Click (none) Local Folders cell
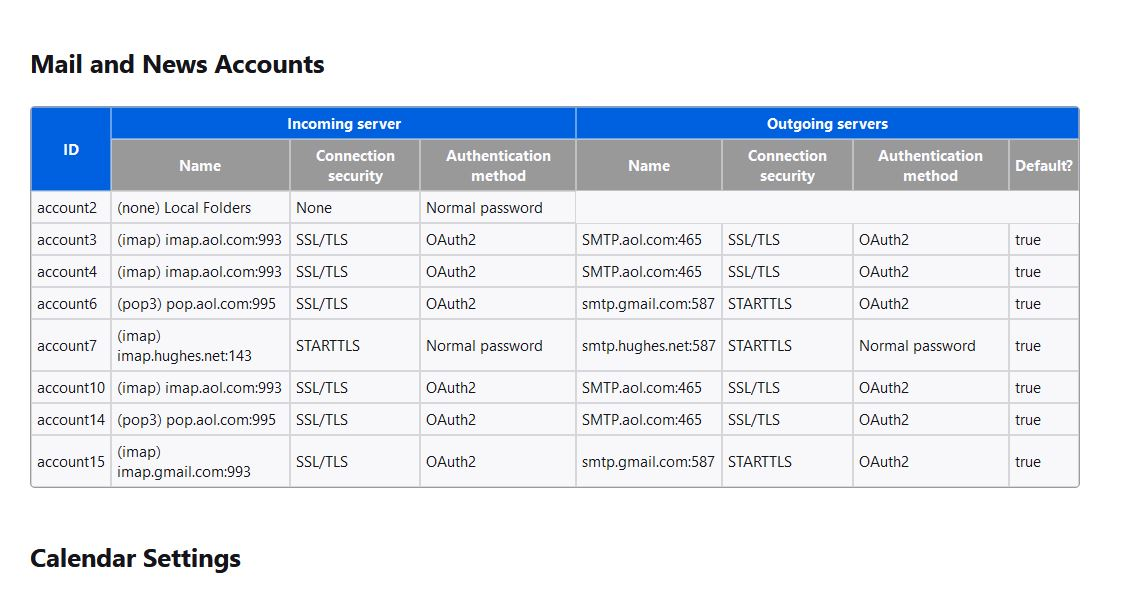The width and height of the screenshot is (1122, 605). pyautogui.click(x=184, y=208)
